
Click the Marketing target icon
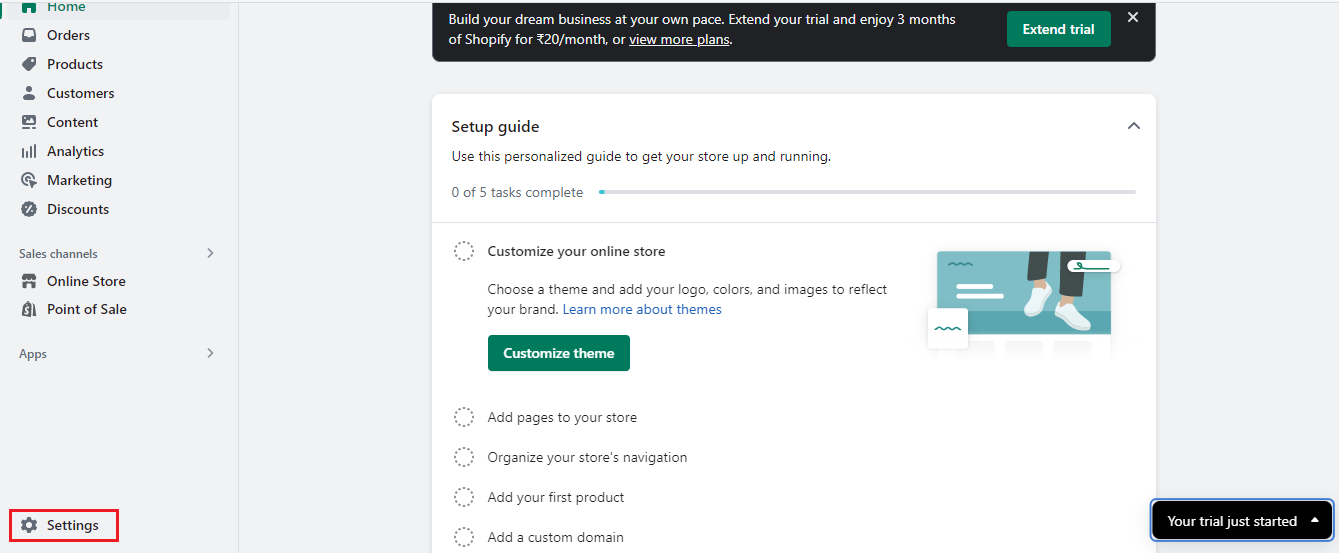pos(29,180)
